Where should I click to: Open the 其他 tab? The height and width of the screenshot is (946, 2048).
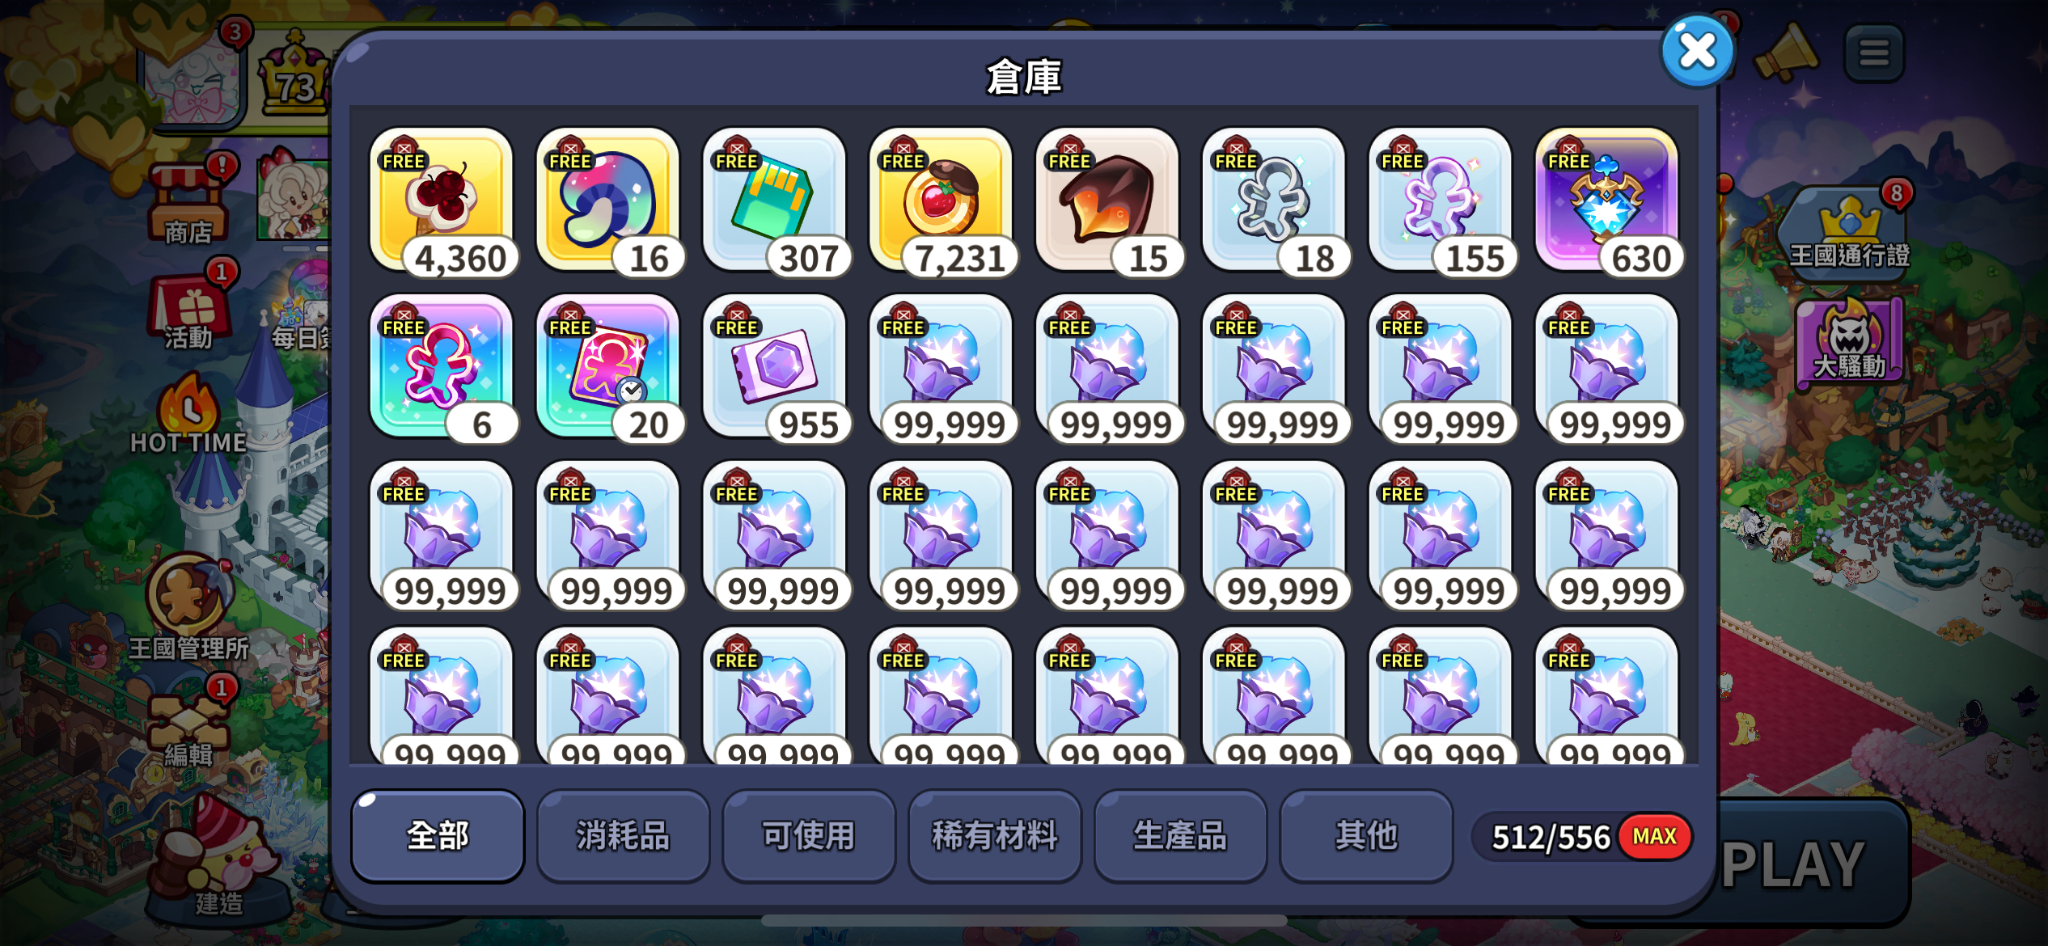click(1366, 836)
